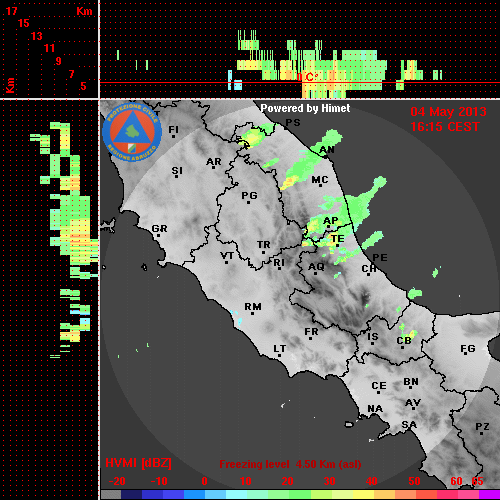Click the 0 C° freezing line marker
This screenshot has width=500, height=500.
click(307, 77)
